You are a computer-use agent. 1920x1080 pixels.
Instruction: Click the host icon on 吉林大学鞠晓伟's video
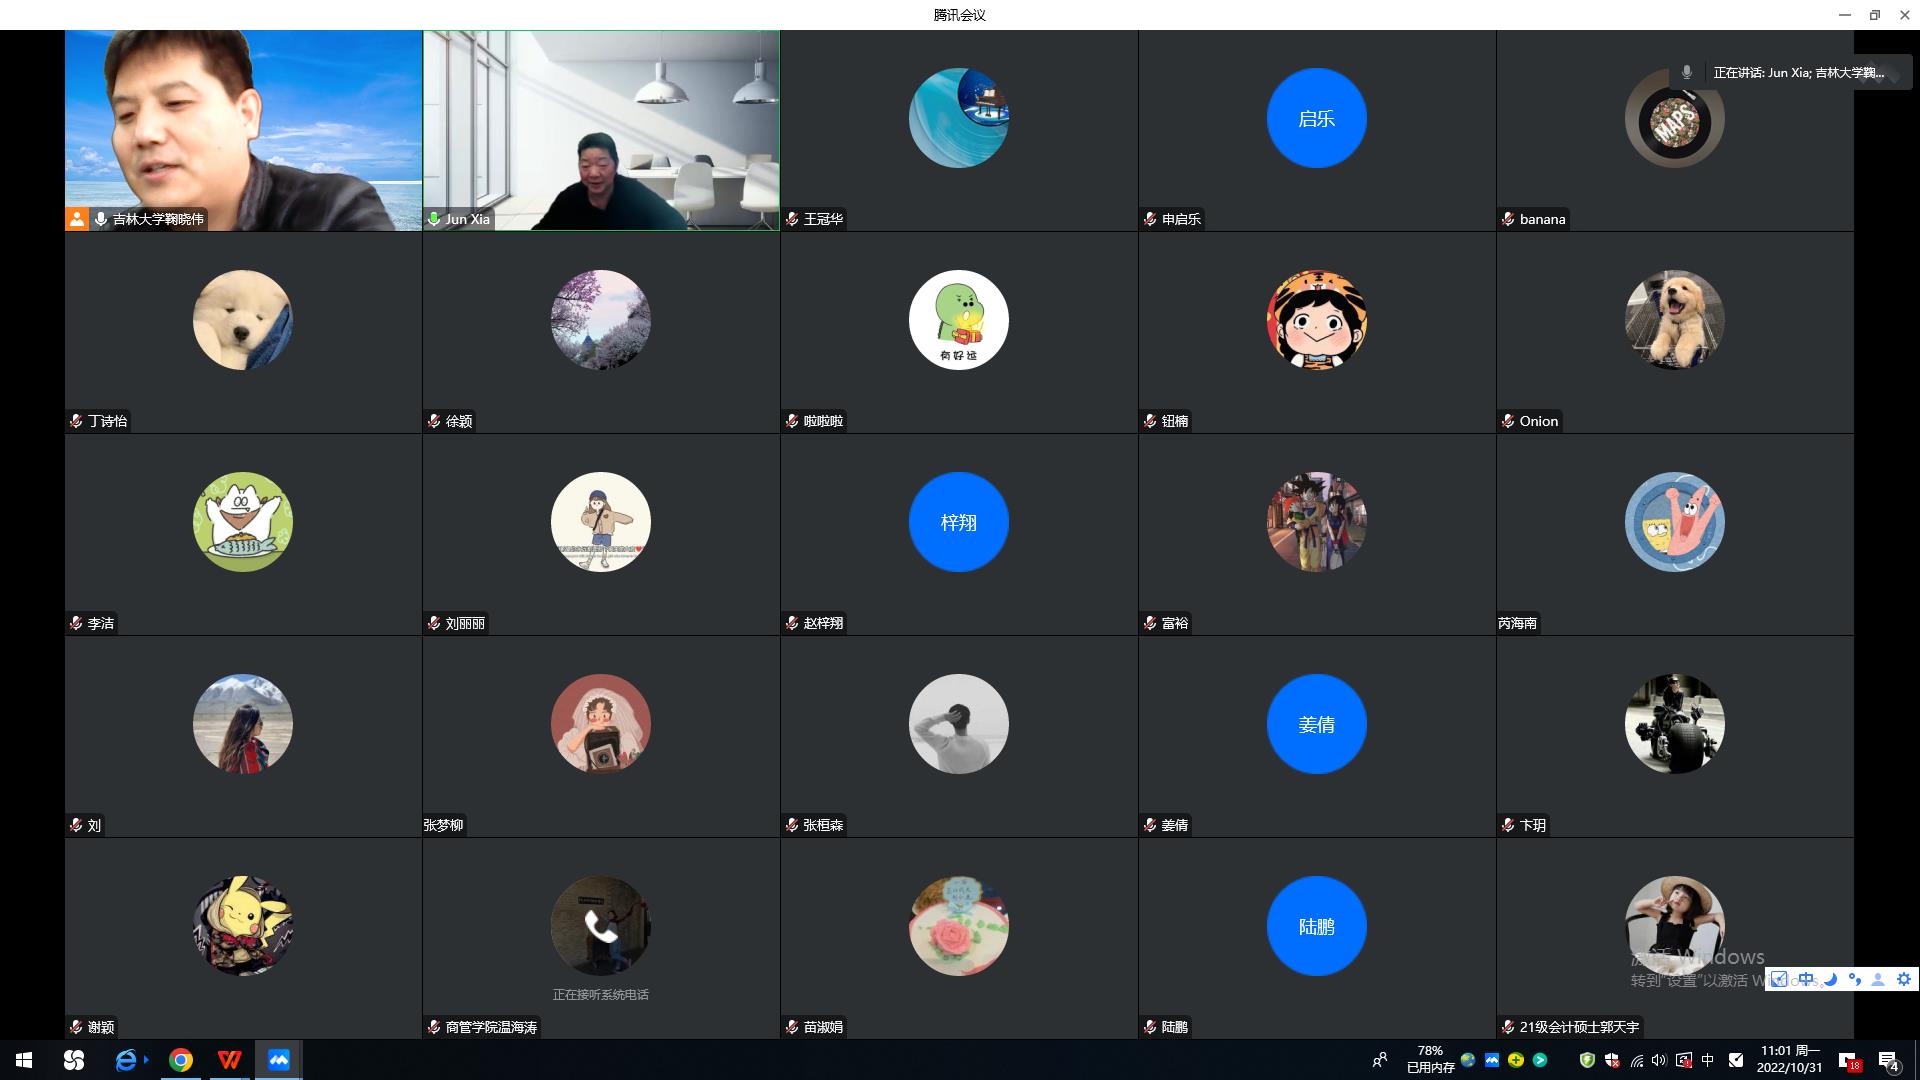77,219
